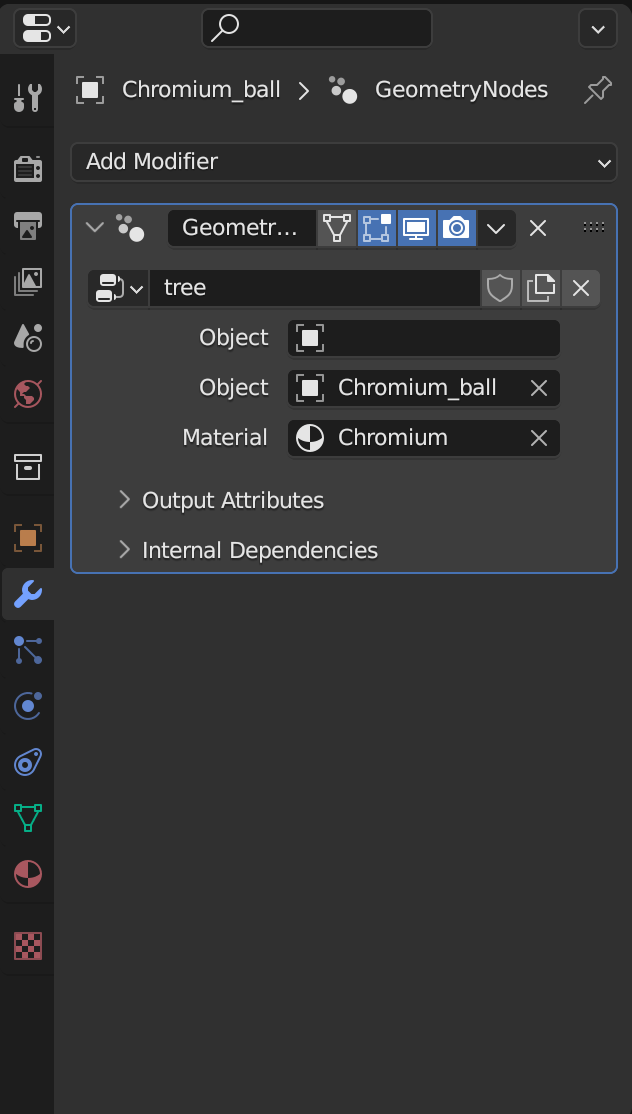Screen dimensions: 632x1114
Task: Toggle modifier edit mode display
Action: [376, 228]
